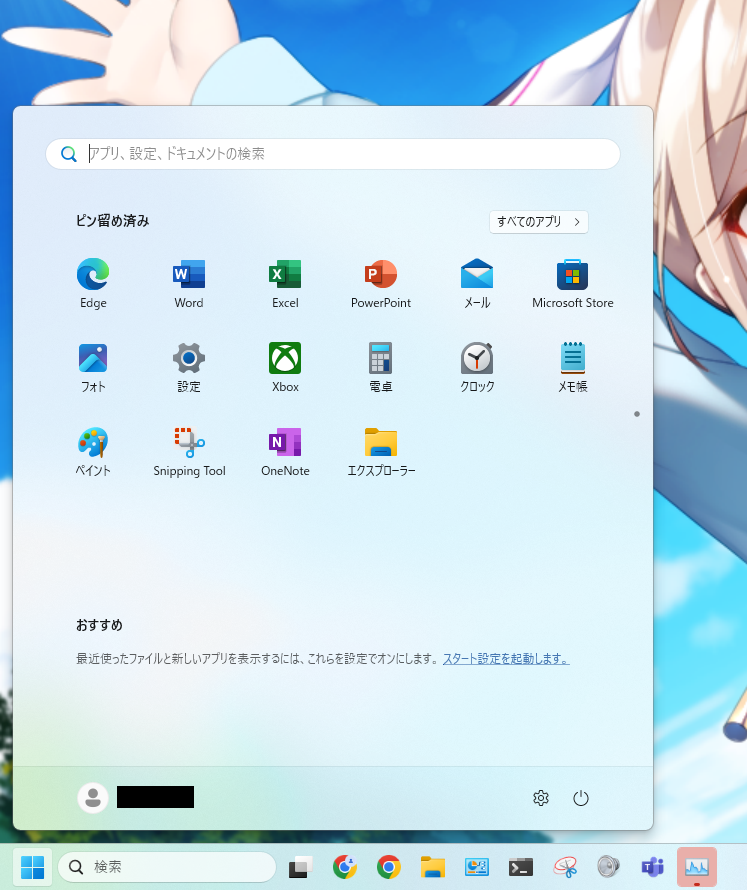Open the speaker sound icon on taskbar
Viewport: 747px width, 890px height.
coord(608,867)
